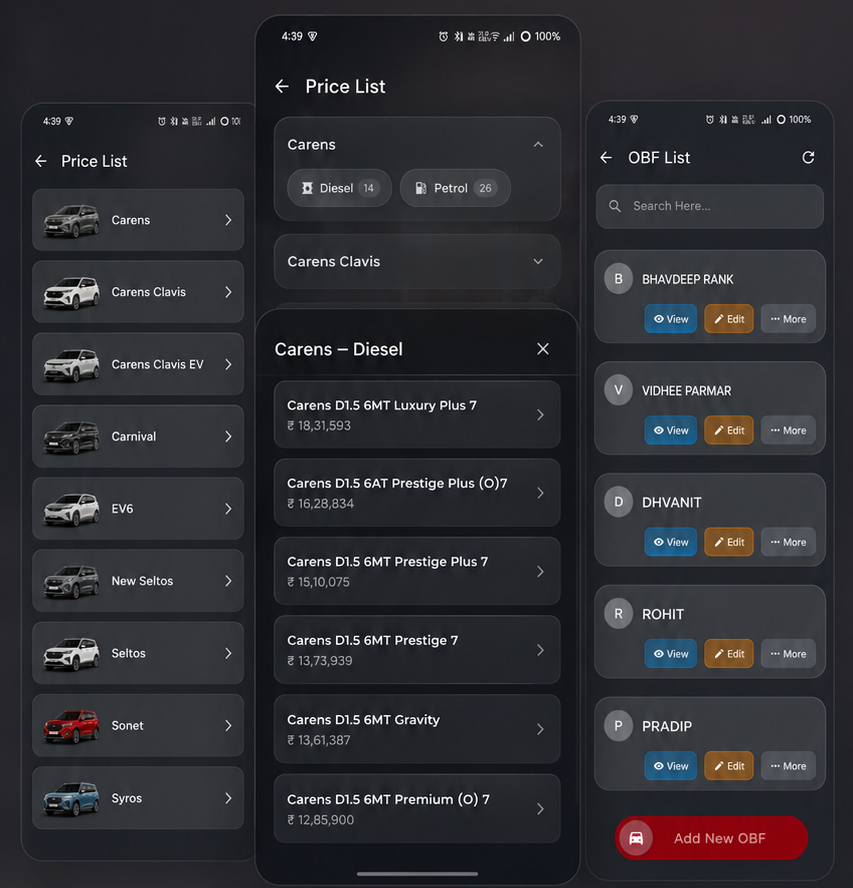This screenshot has width=853, height=888.
Task: Open More options for BHAVDEEP RANK
Action: (x=788, y=319)
